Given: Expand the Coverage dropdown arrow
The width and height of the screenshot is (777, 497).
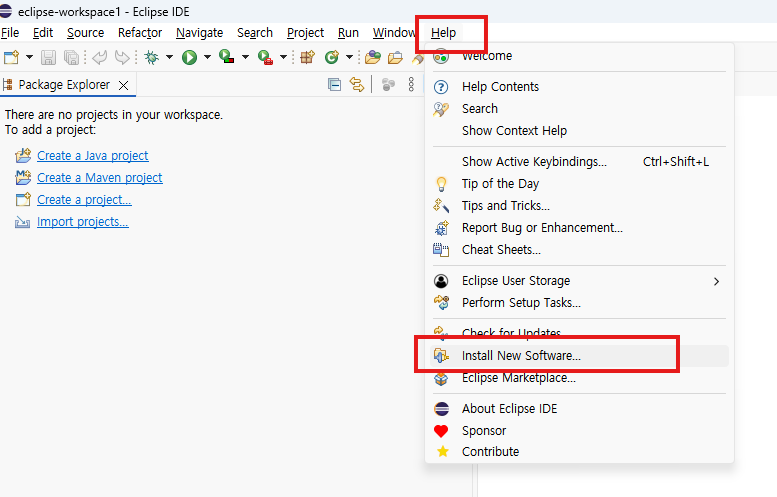Looking at the screenshot, I should pyautogui.click(x=245, y=57).
